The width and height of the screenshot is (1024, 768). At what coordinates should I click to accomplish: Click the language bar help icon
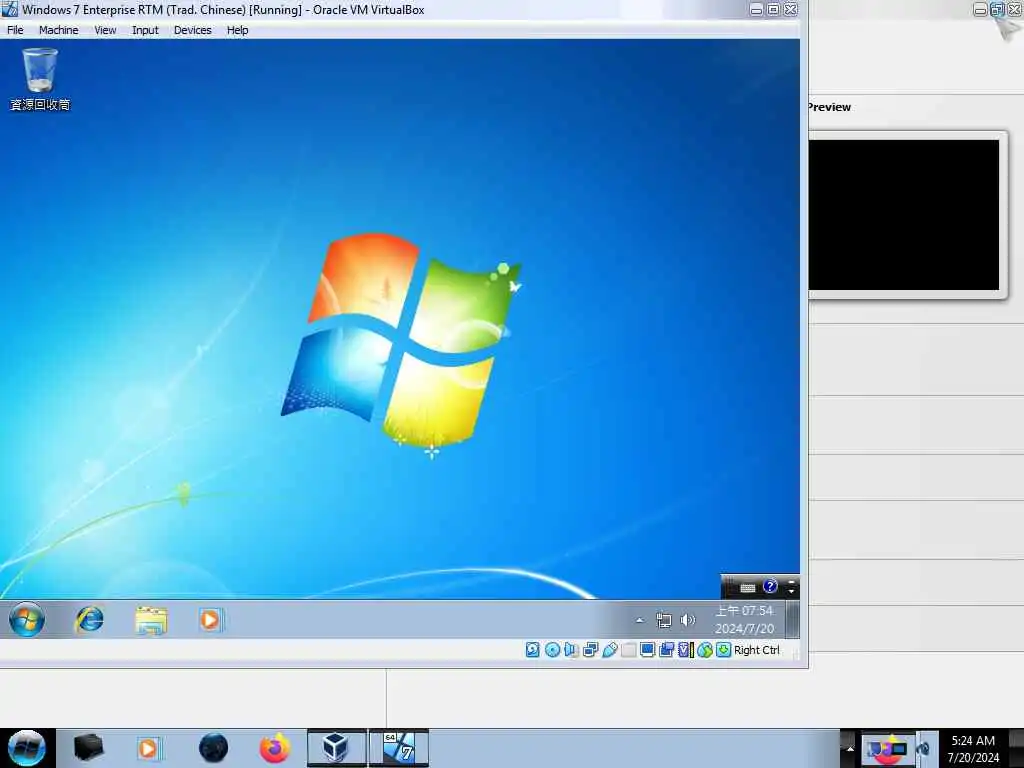[x=771, y=586]
